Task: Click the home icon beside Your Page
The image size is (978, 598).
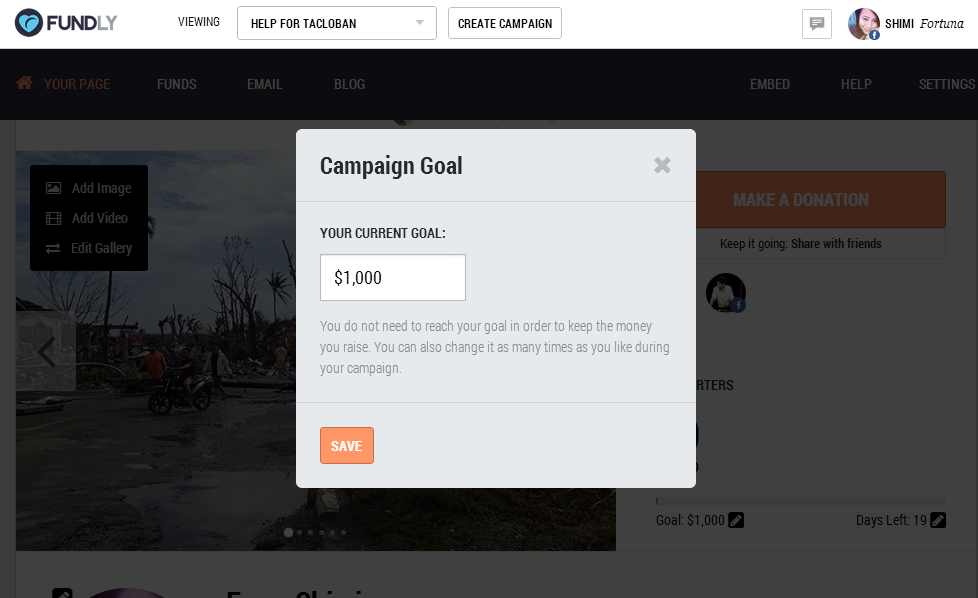Action: tap(25, 83)
